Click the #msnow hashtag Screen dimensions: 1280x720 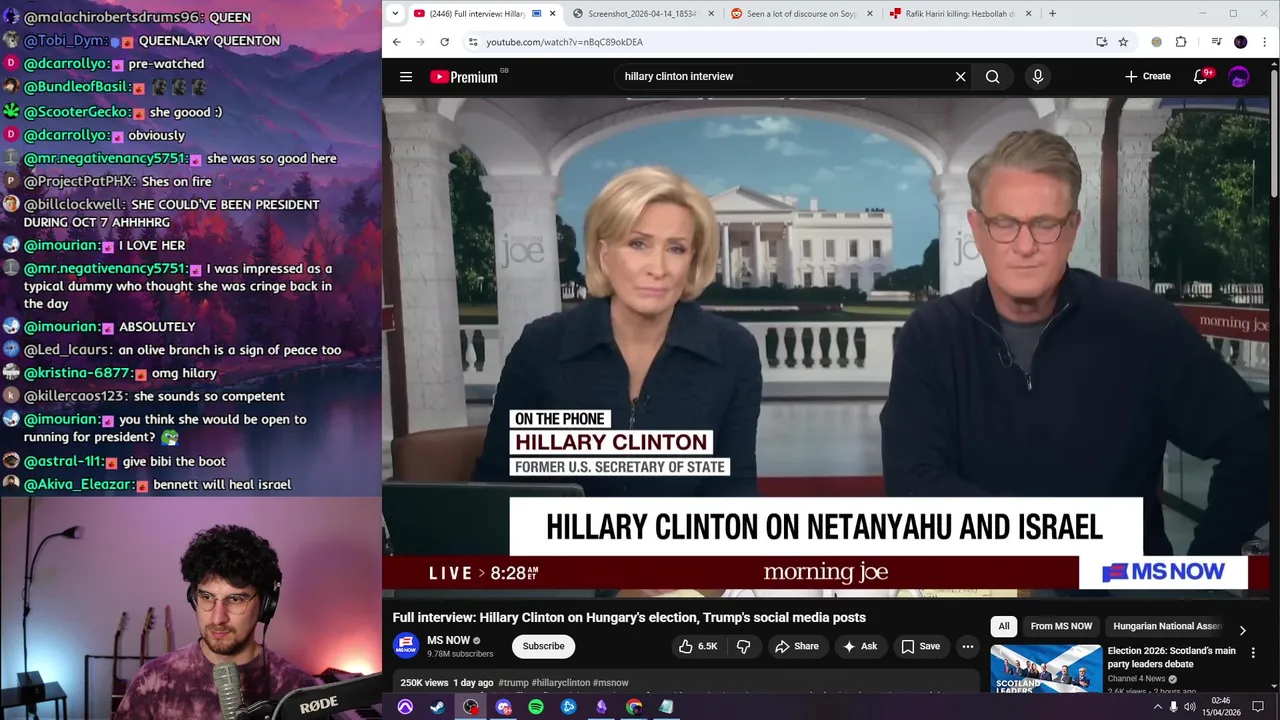point(611,683)
